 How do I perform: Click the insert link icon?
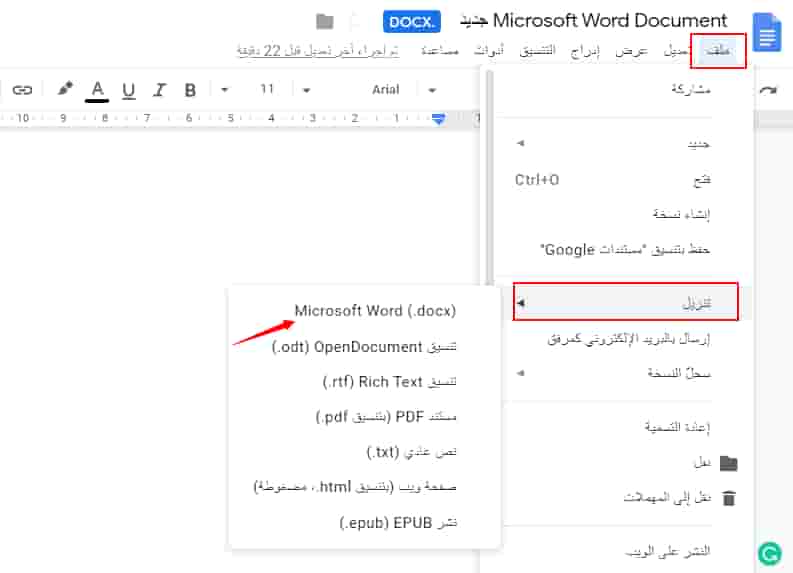(22, 90)
